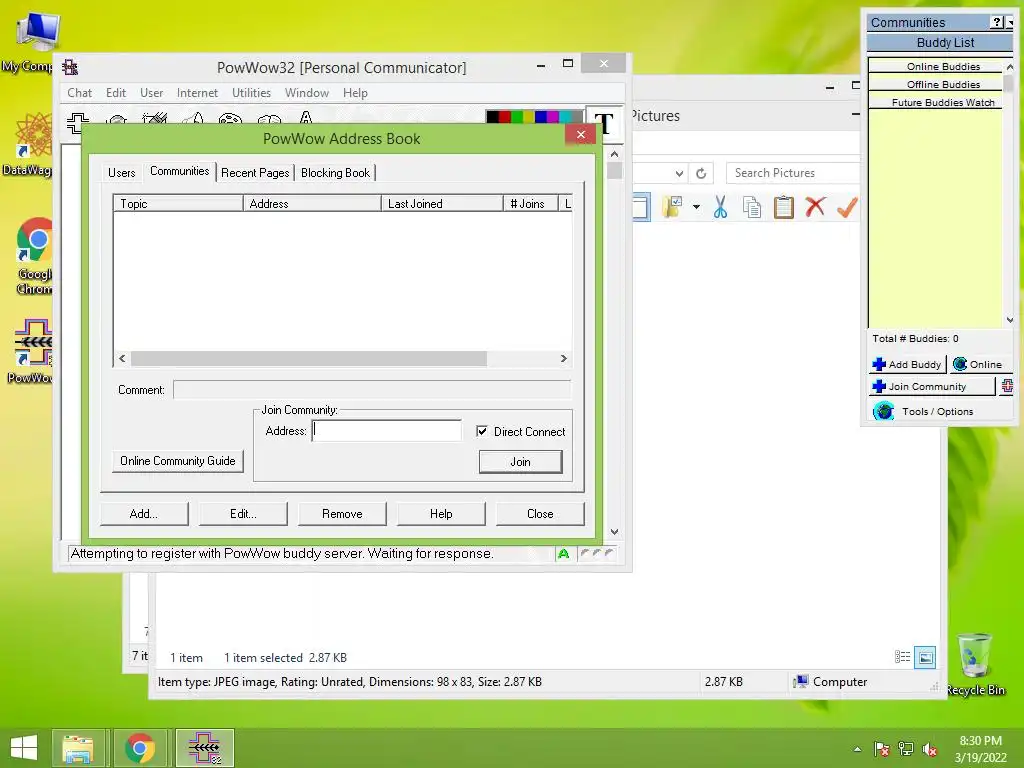The image size is (1024, 768).
Task: Click the Comment field in Address Book
Action: tap(372, 390)
